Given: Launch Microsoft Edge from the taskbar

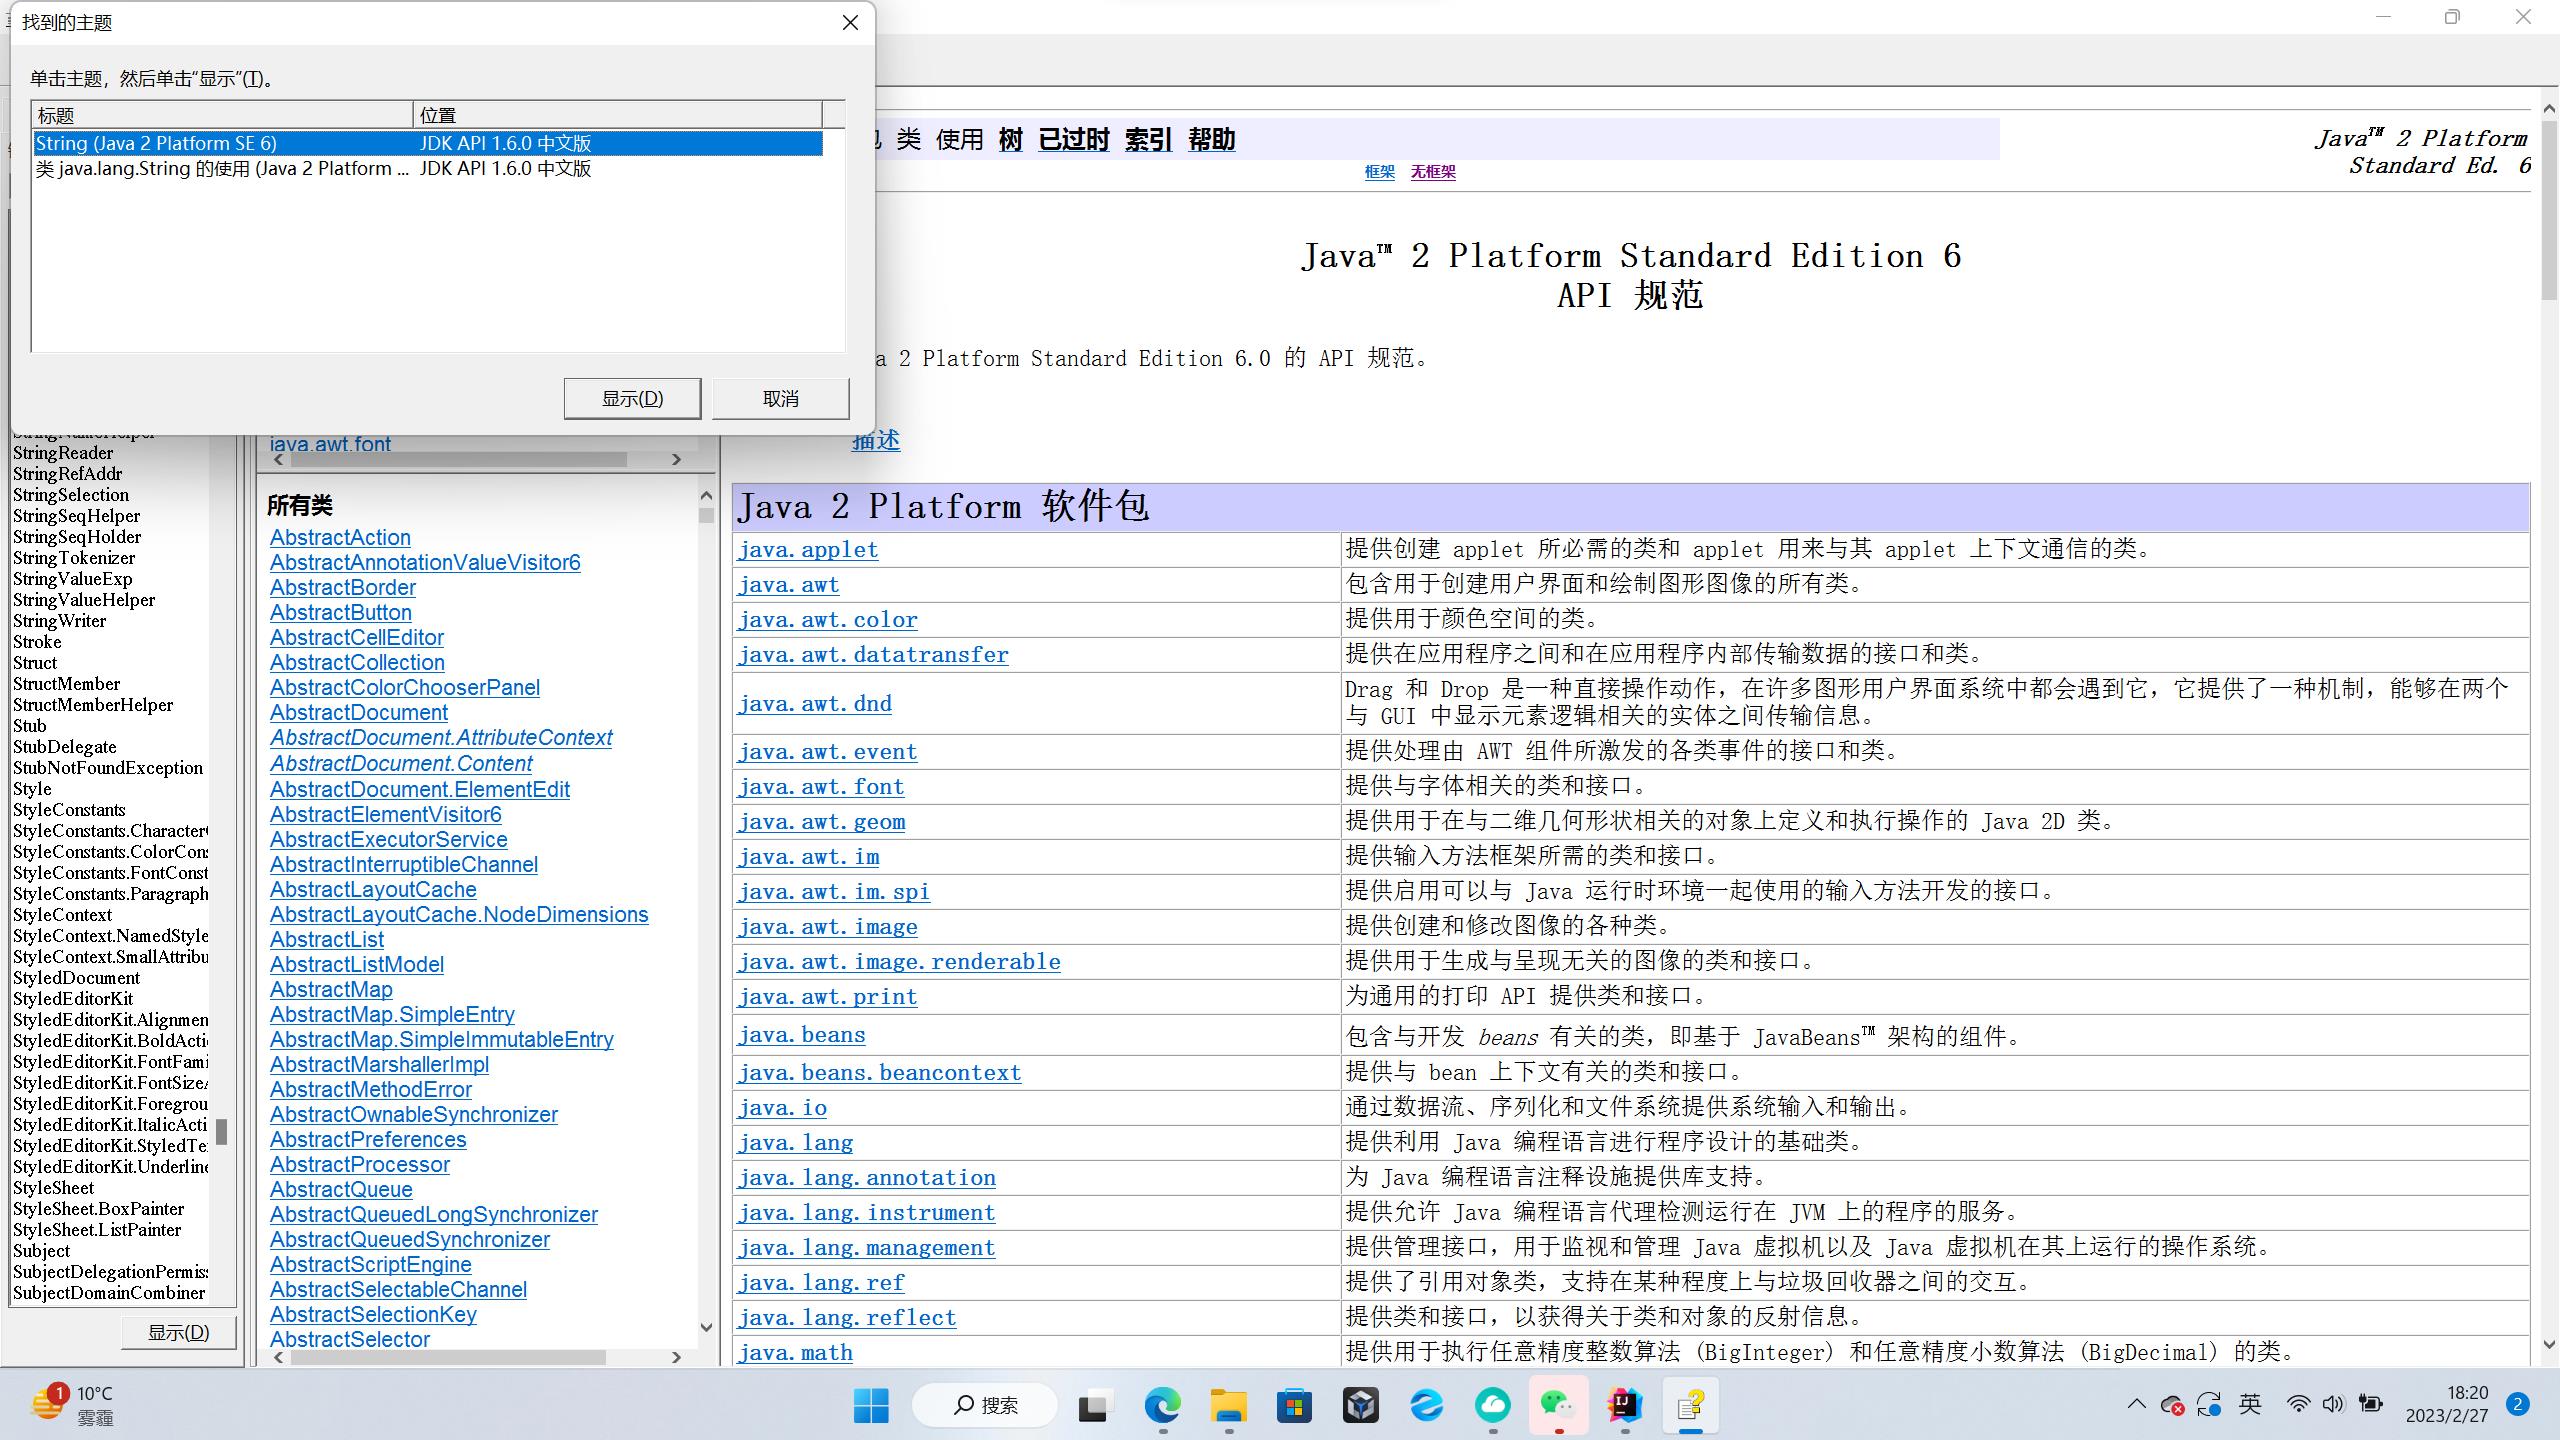Looking at the screenshot, I should (x=1162, y=1405).
